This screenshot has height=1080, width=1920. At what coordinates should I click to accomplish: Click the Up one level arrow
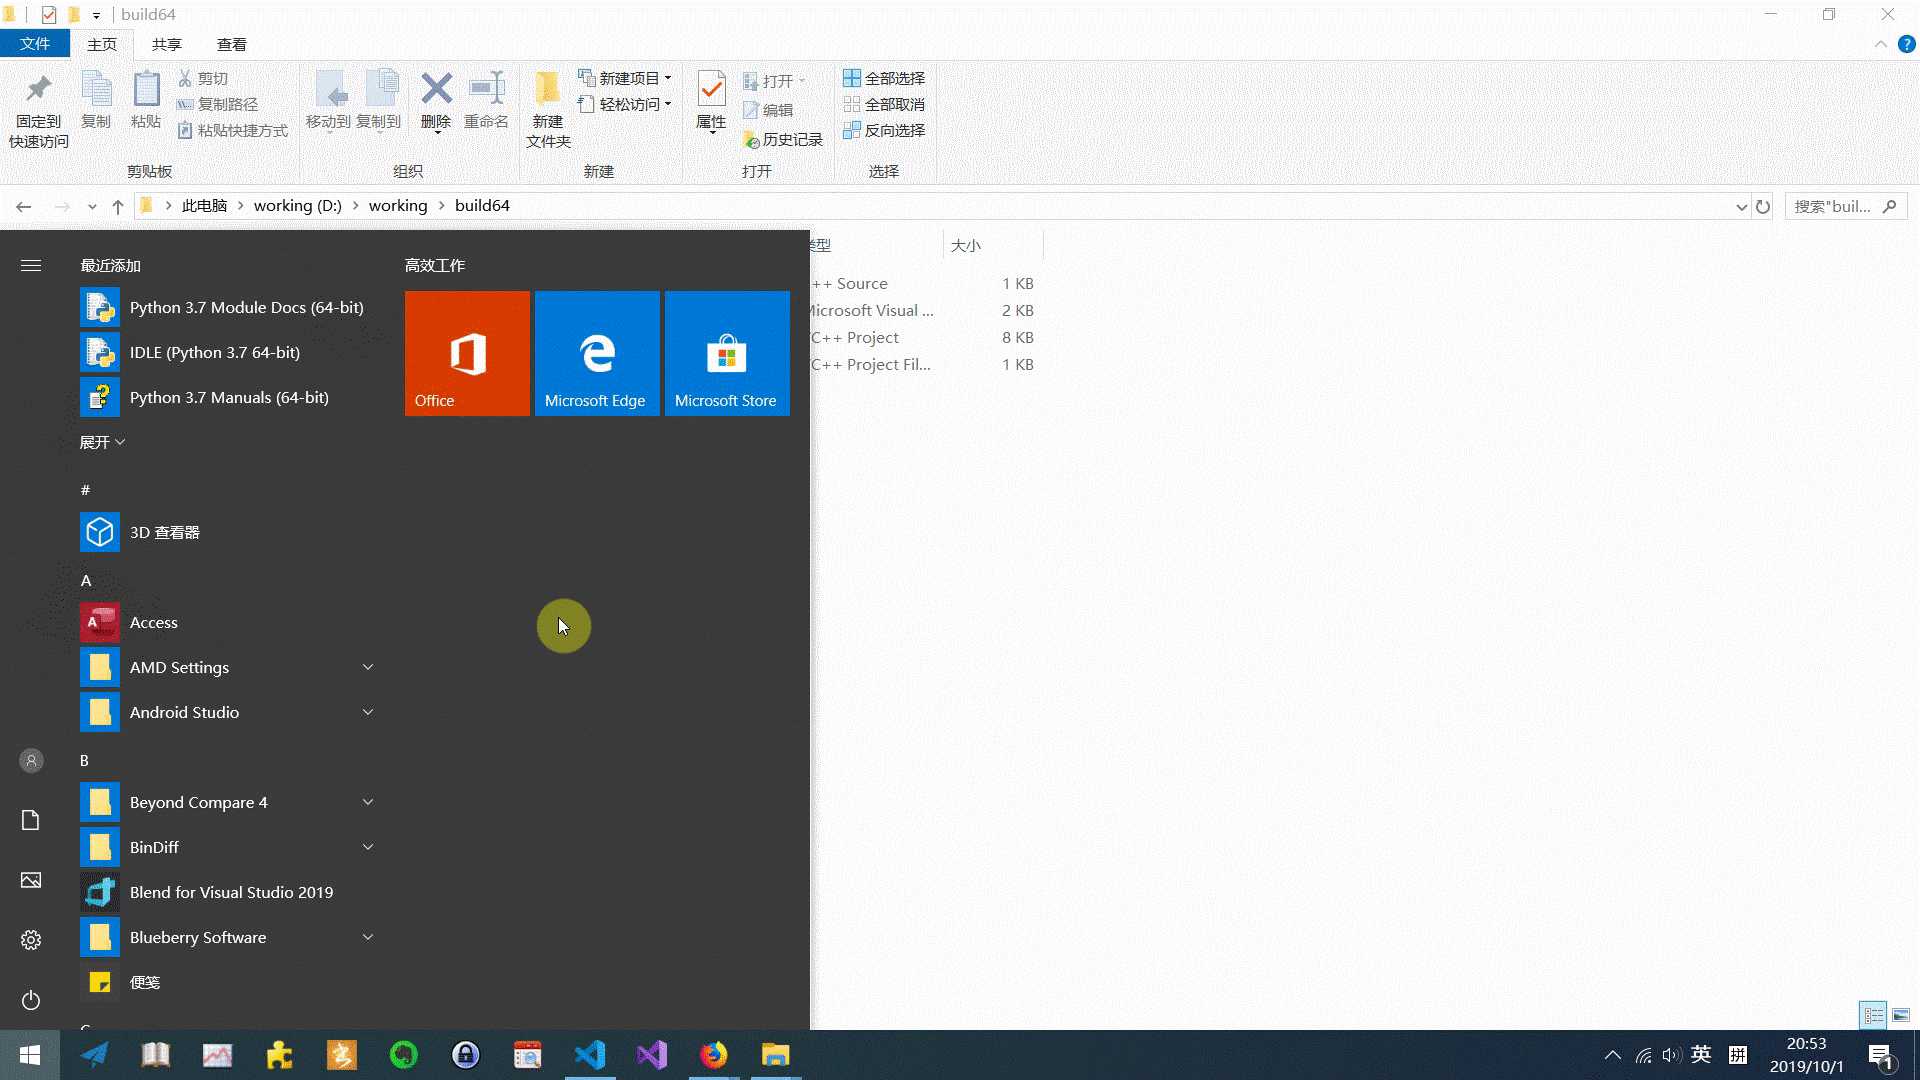point(118,207)
